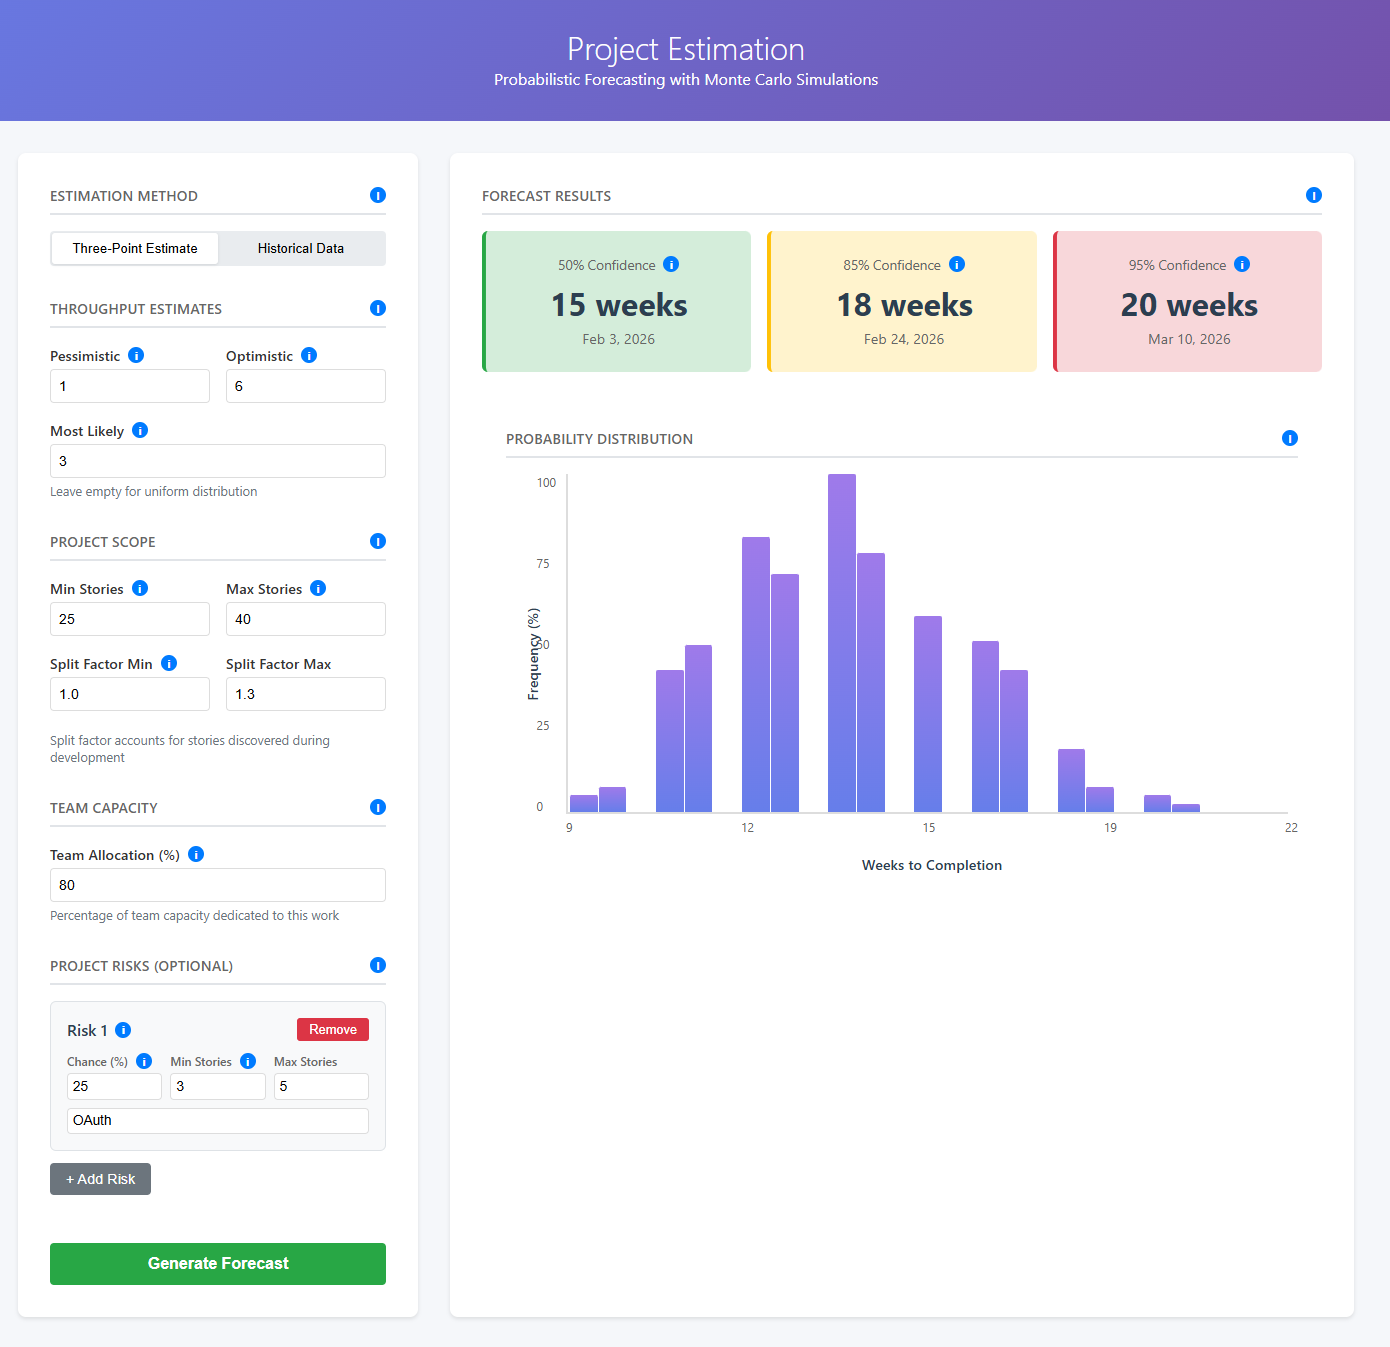Open the 50% Confidence info icon

coord(671,264)
